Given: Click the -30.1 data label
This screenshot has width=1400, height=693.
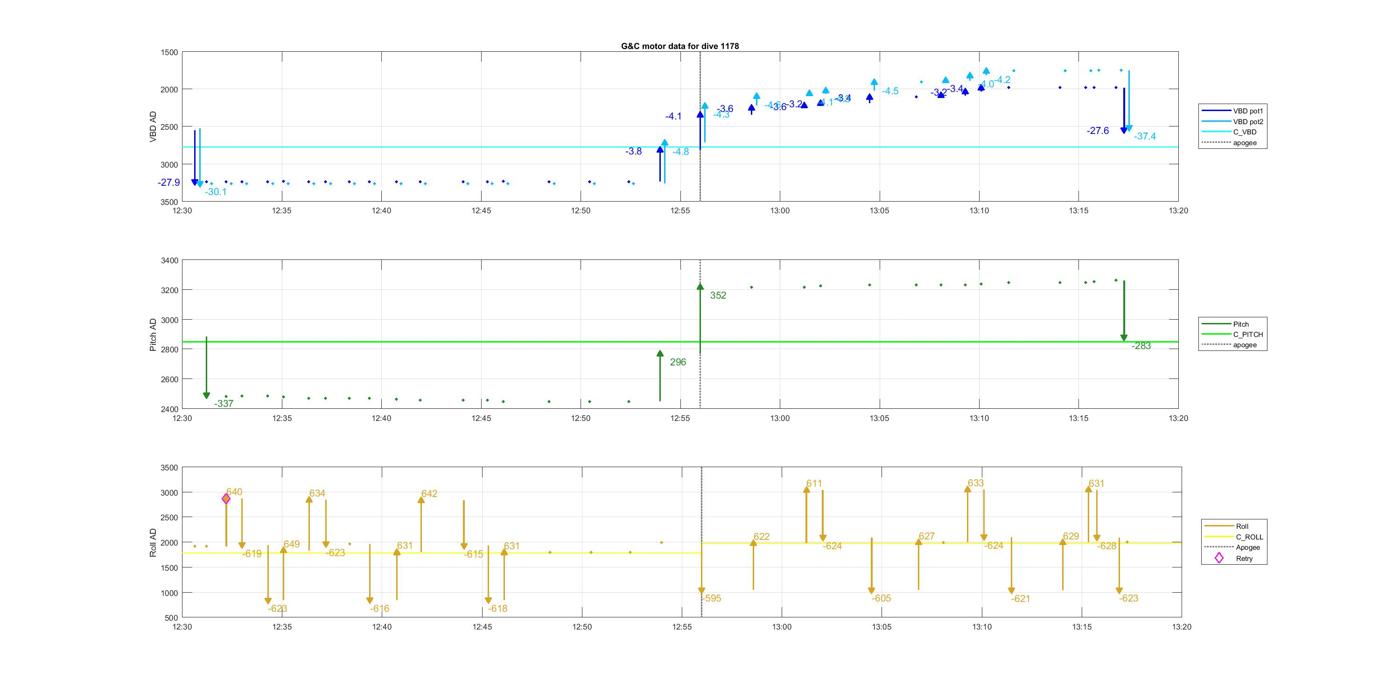Looking at the screenshot, I should click(x=215, y=192).
